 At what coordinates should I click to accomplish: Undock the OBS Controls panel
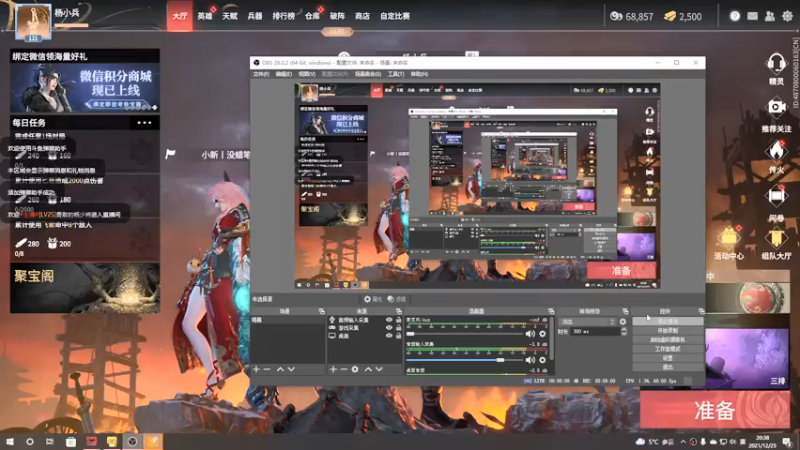(702, 311)
